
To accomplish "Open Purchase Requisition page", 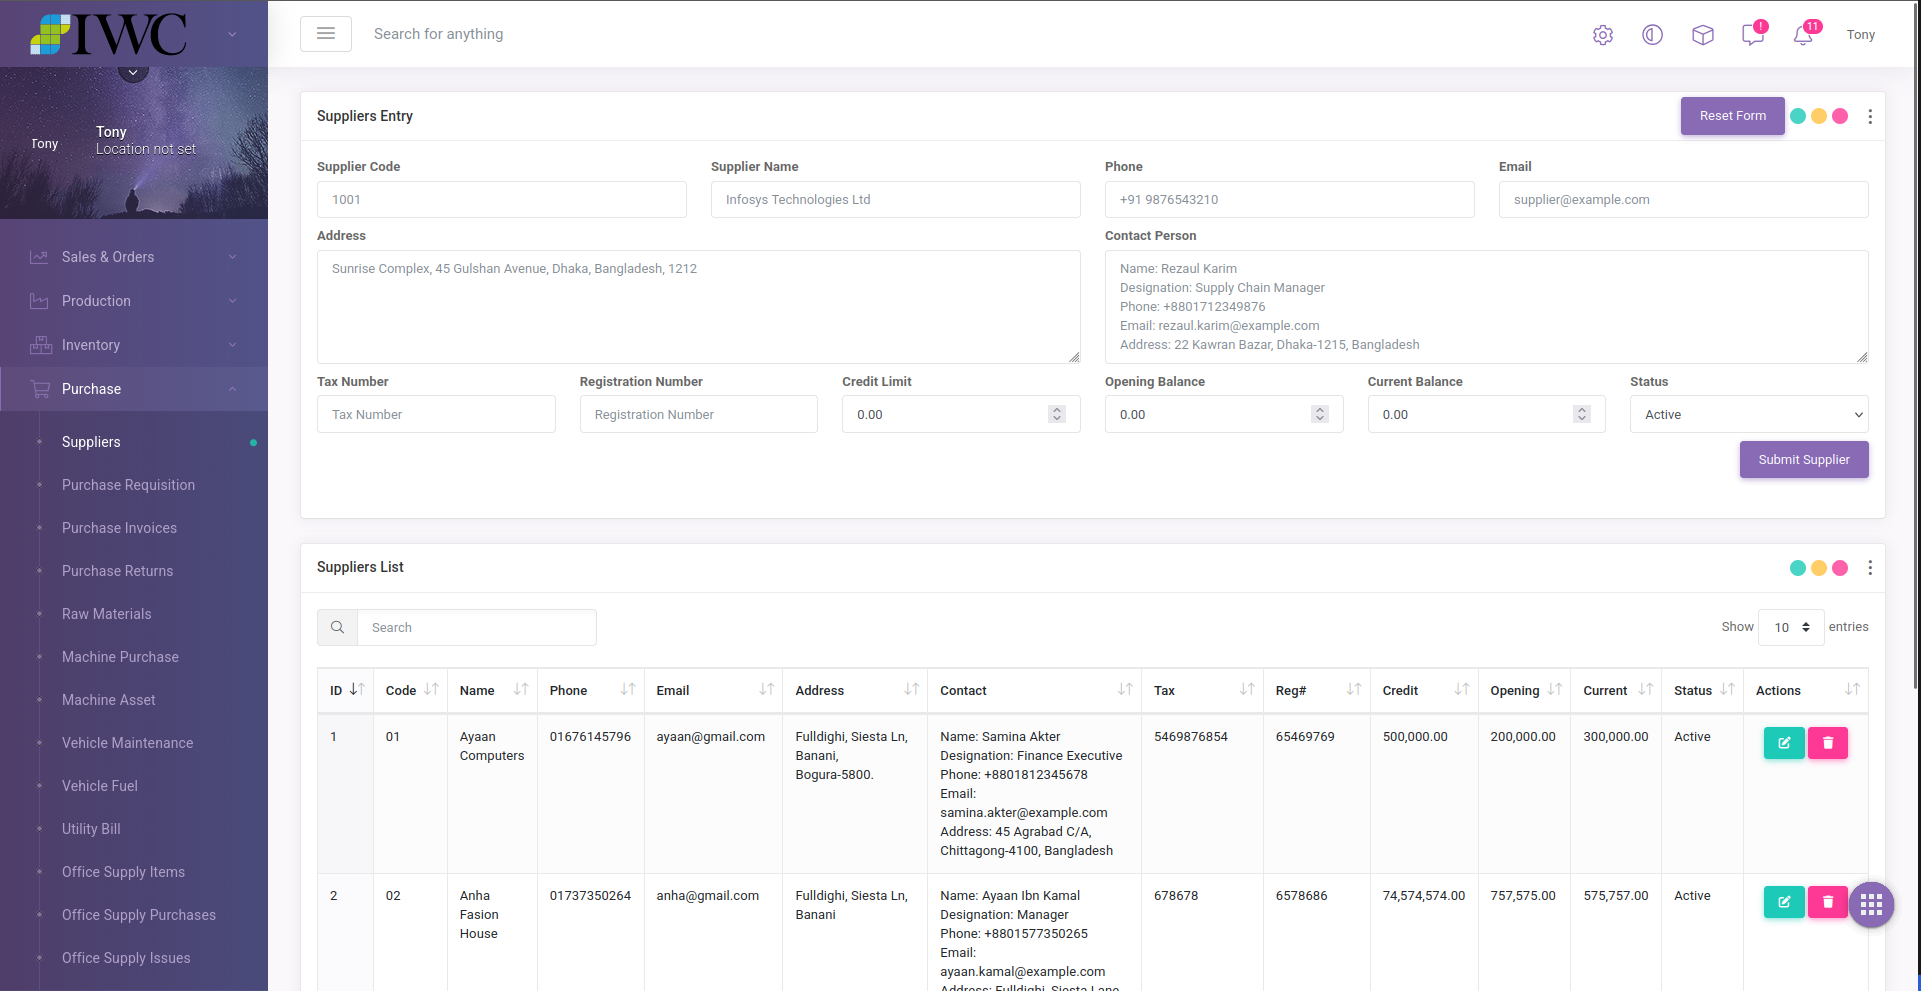I will [128, 485].
